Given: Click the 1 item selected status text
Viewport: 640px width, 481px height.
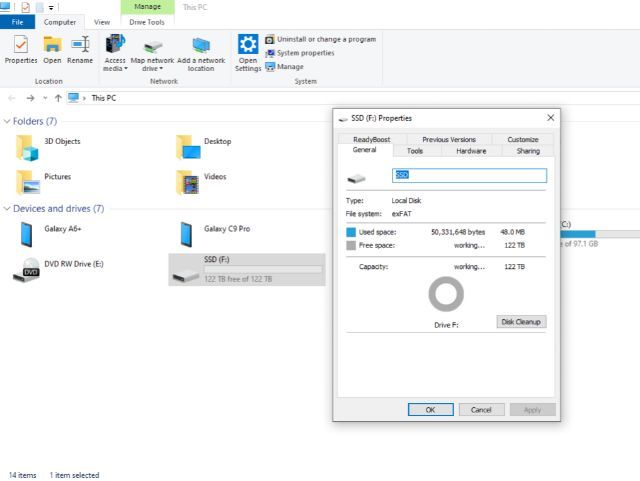Looking at the screenshot, I should [74, 475].
